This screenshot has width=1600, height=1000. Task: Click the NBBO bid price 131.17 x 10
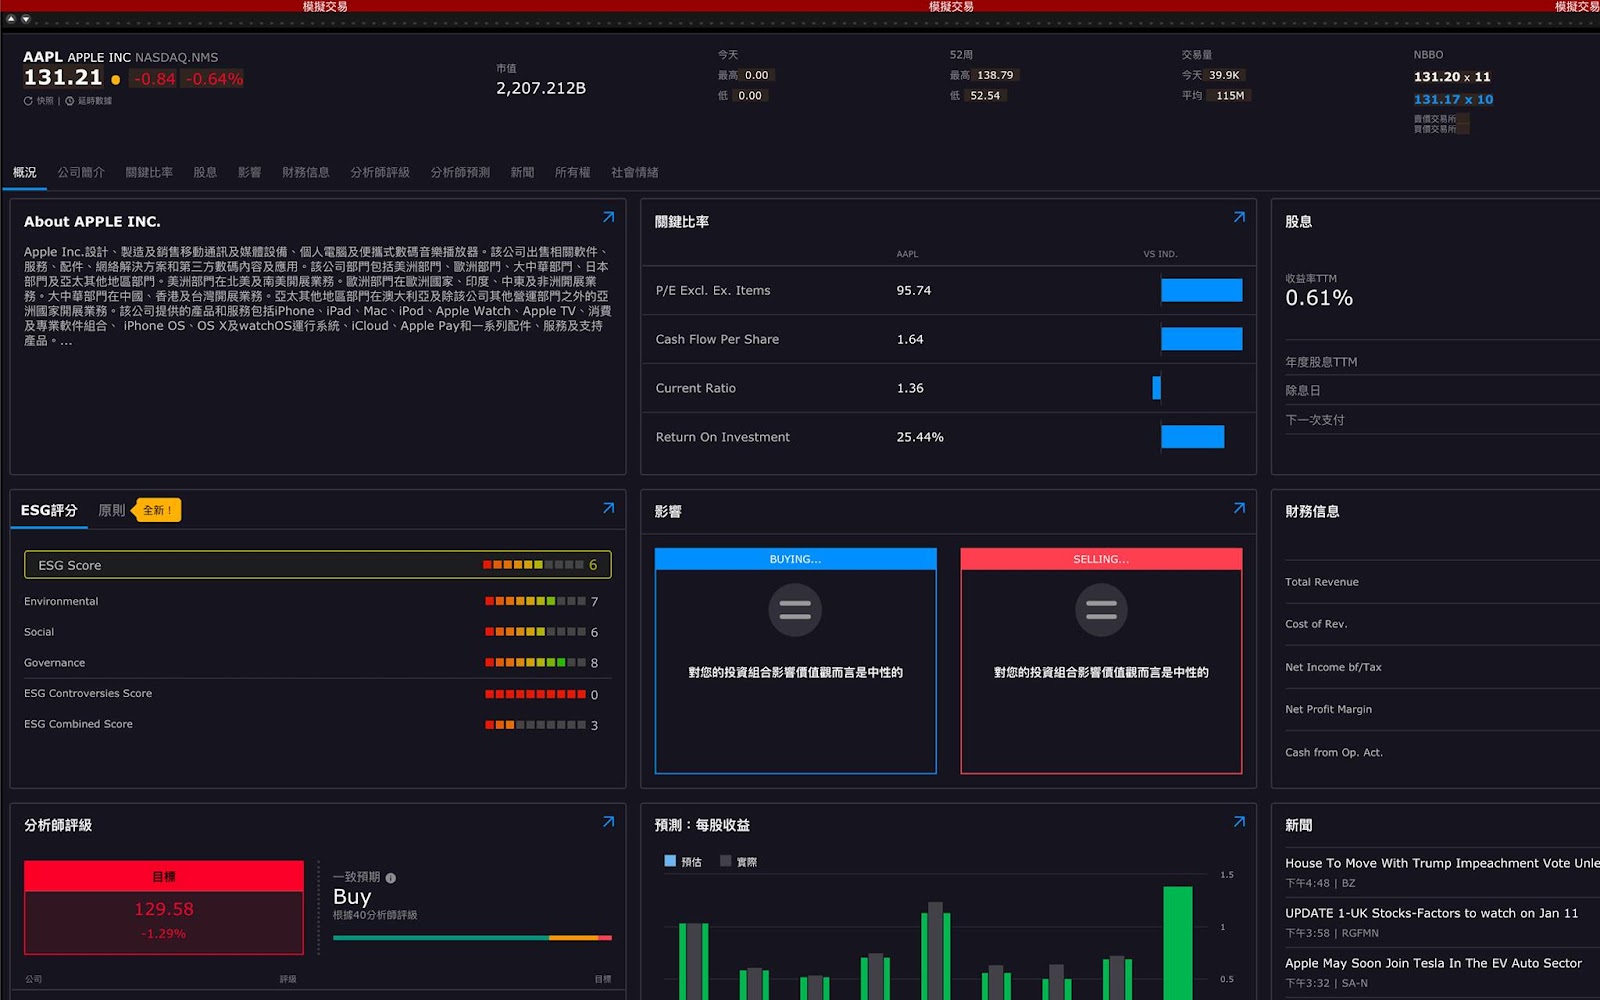coord(1453,99)
